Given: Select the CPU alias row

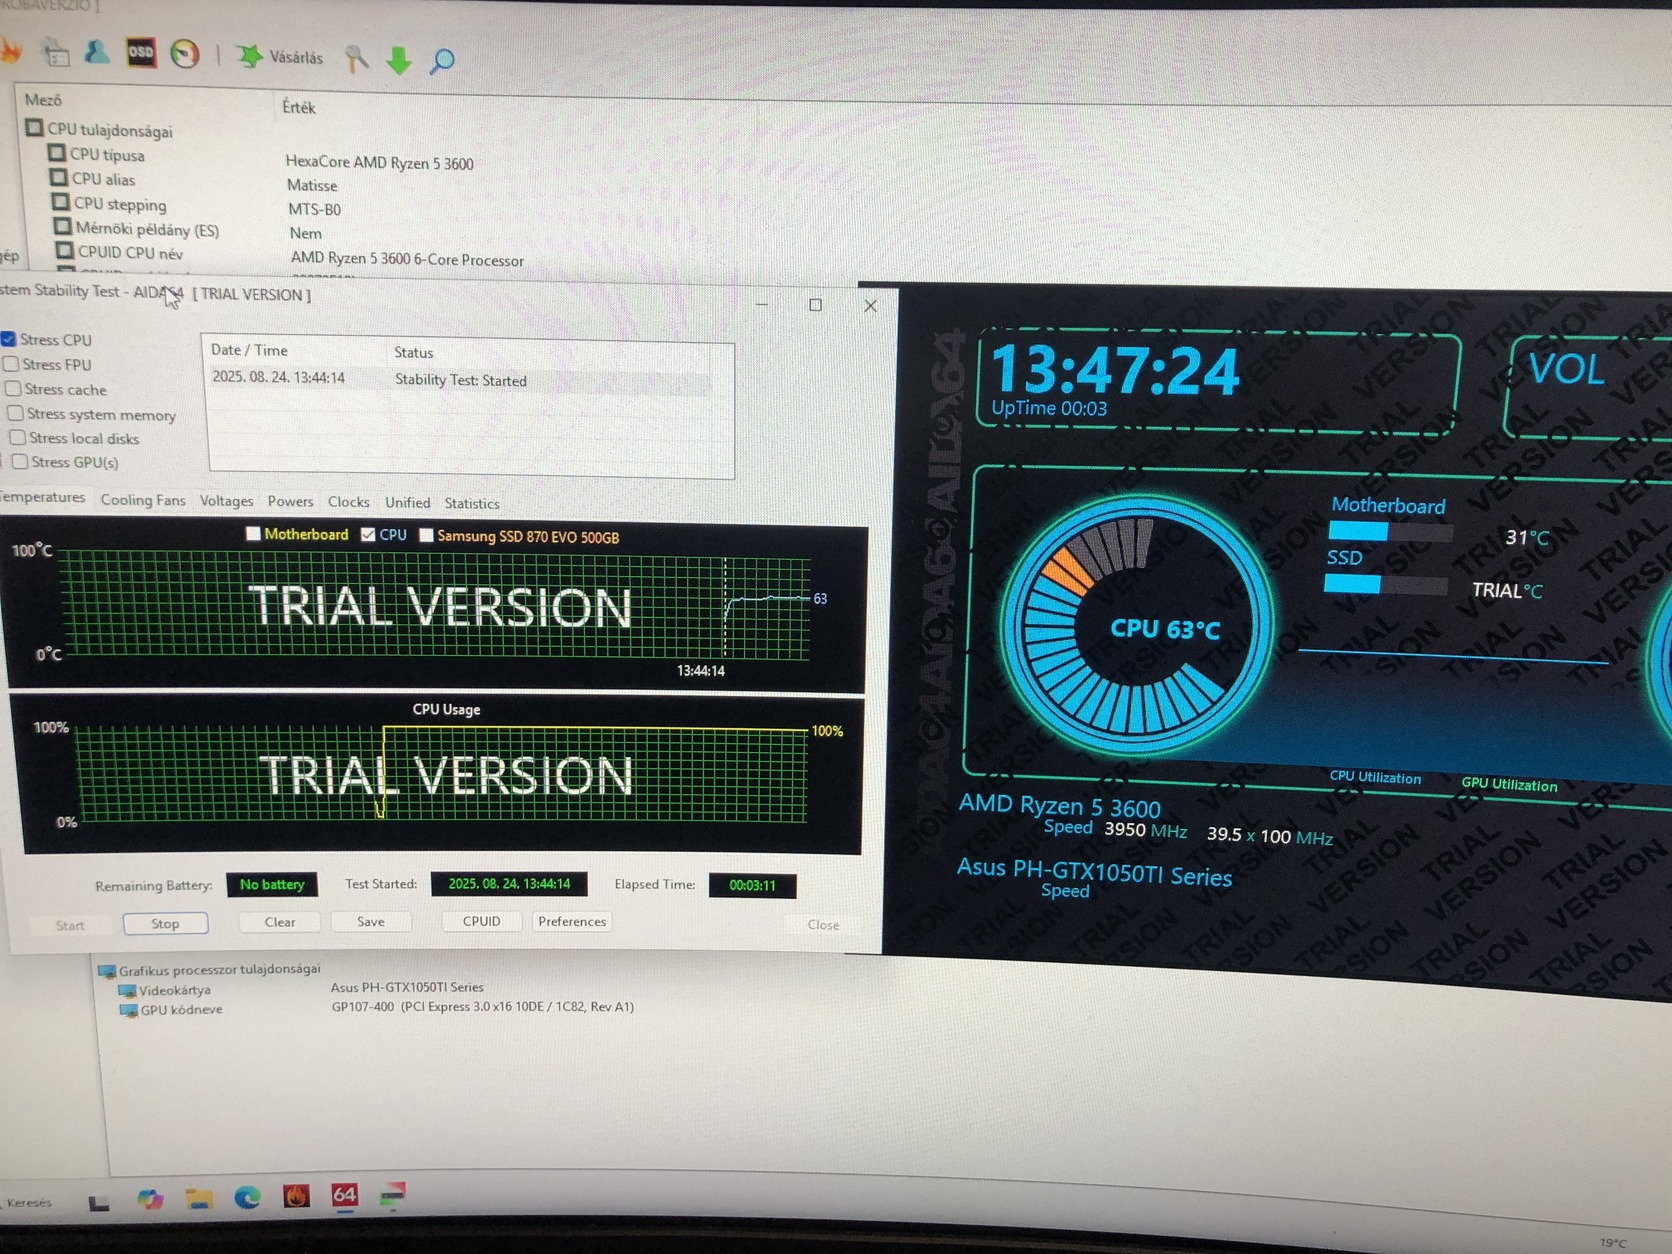Looking at the screenshot, I should point(102,179).
